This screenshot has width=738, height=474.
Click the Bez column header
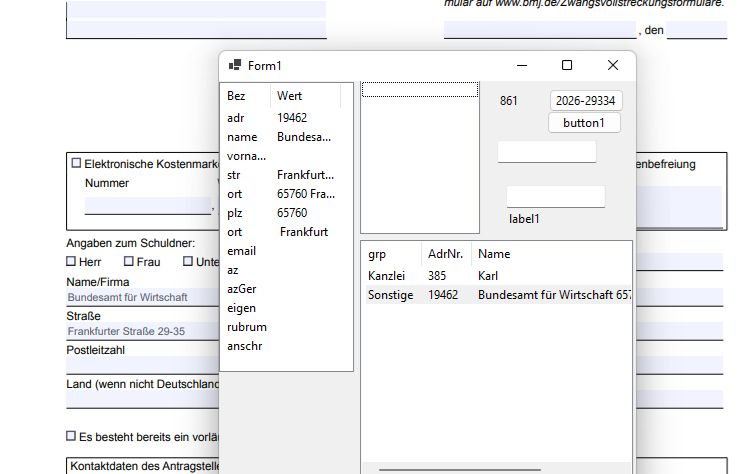pyautogui.click(x=246, y=96)
